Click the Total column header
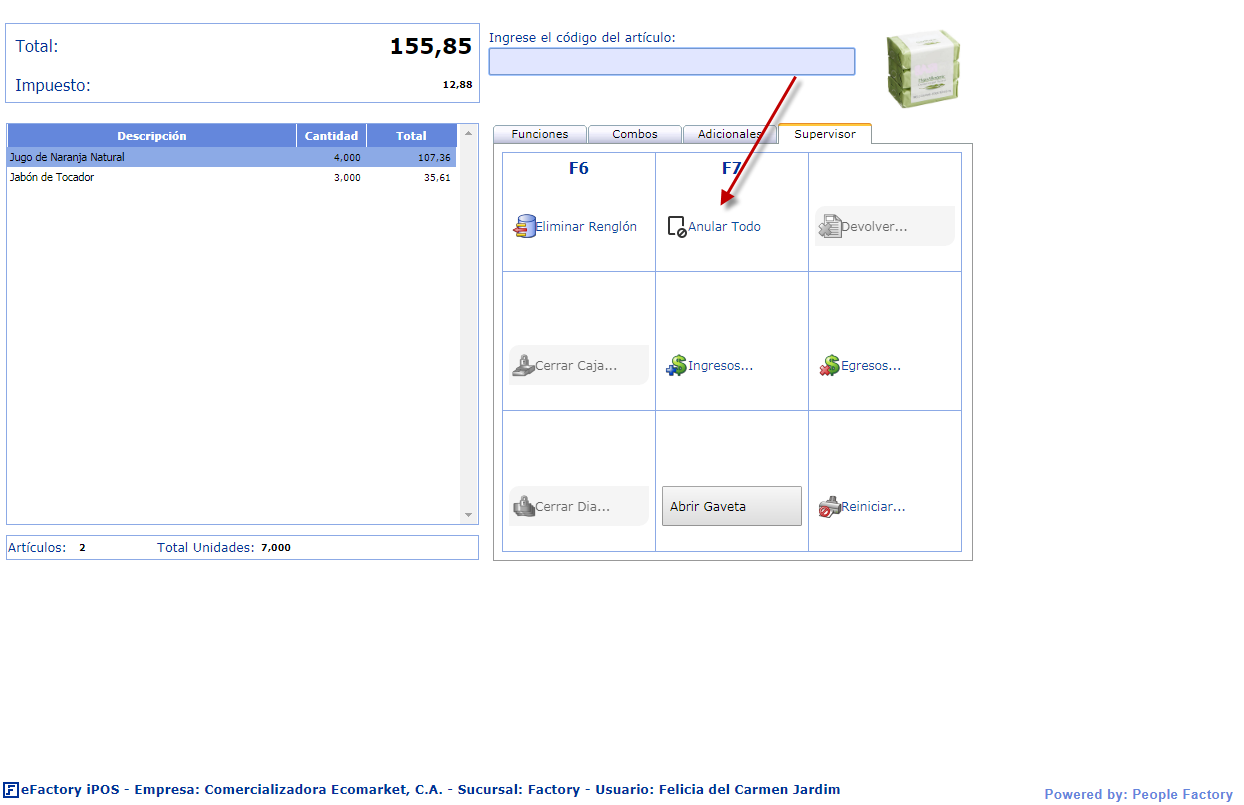Screen dimensions: 1244x805 click(412, 136)
